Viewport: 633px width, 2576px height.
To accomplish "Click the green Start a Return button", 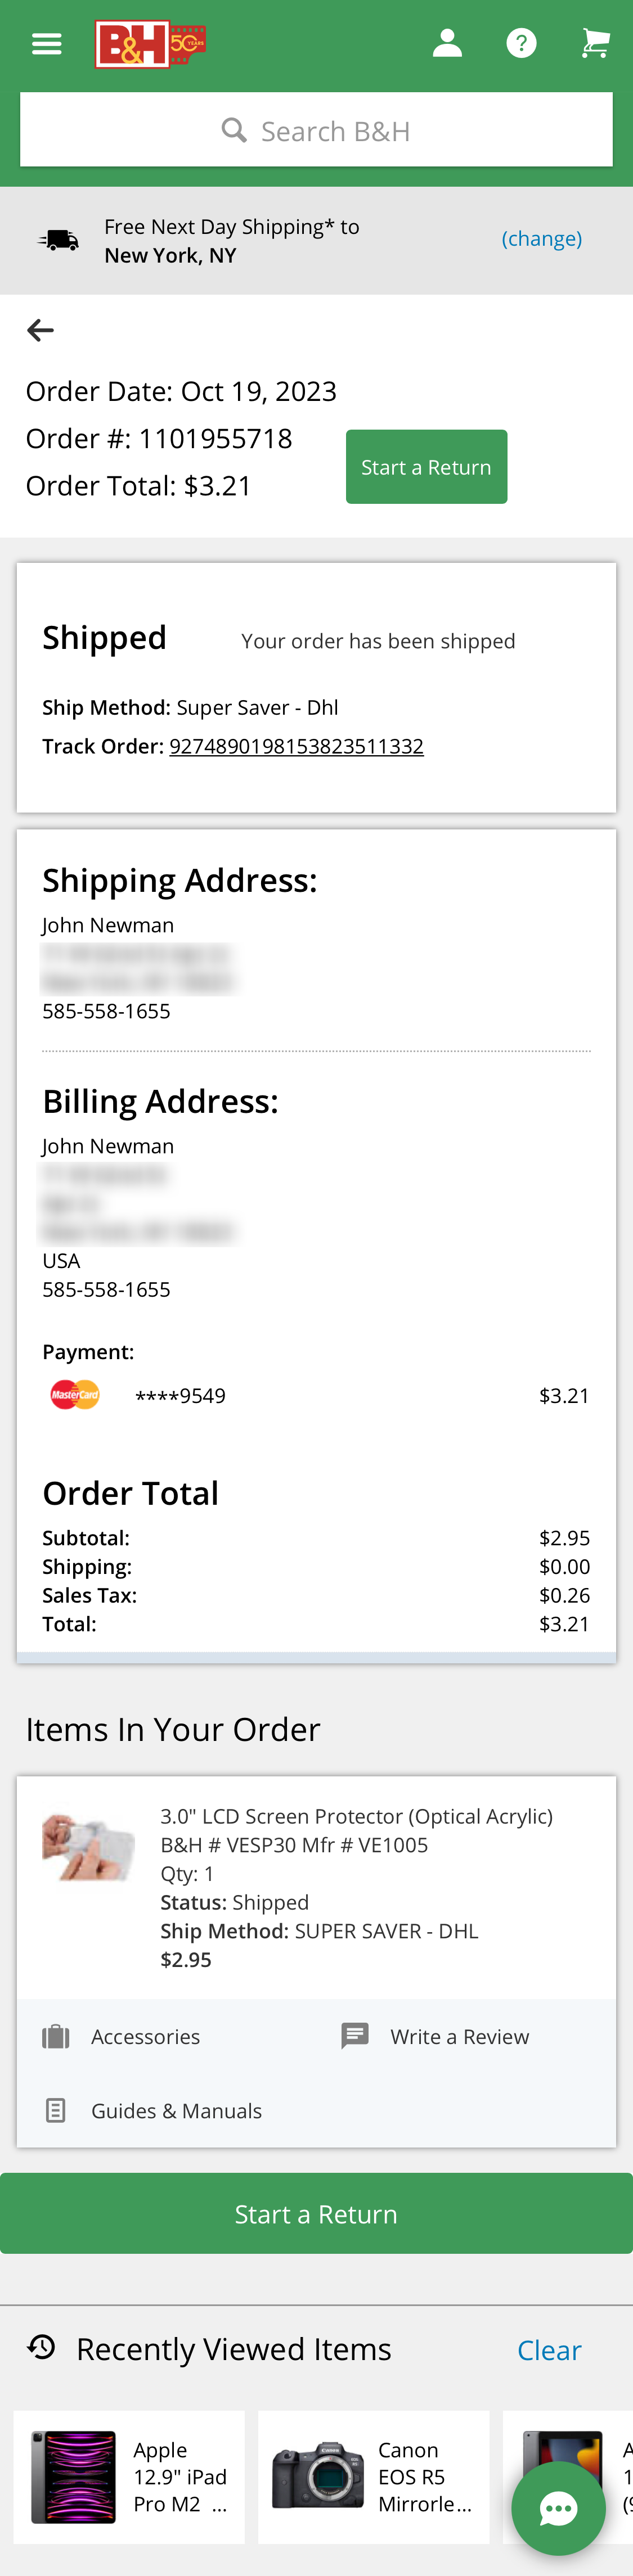I will coord(426,466).
